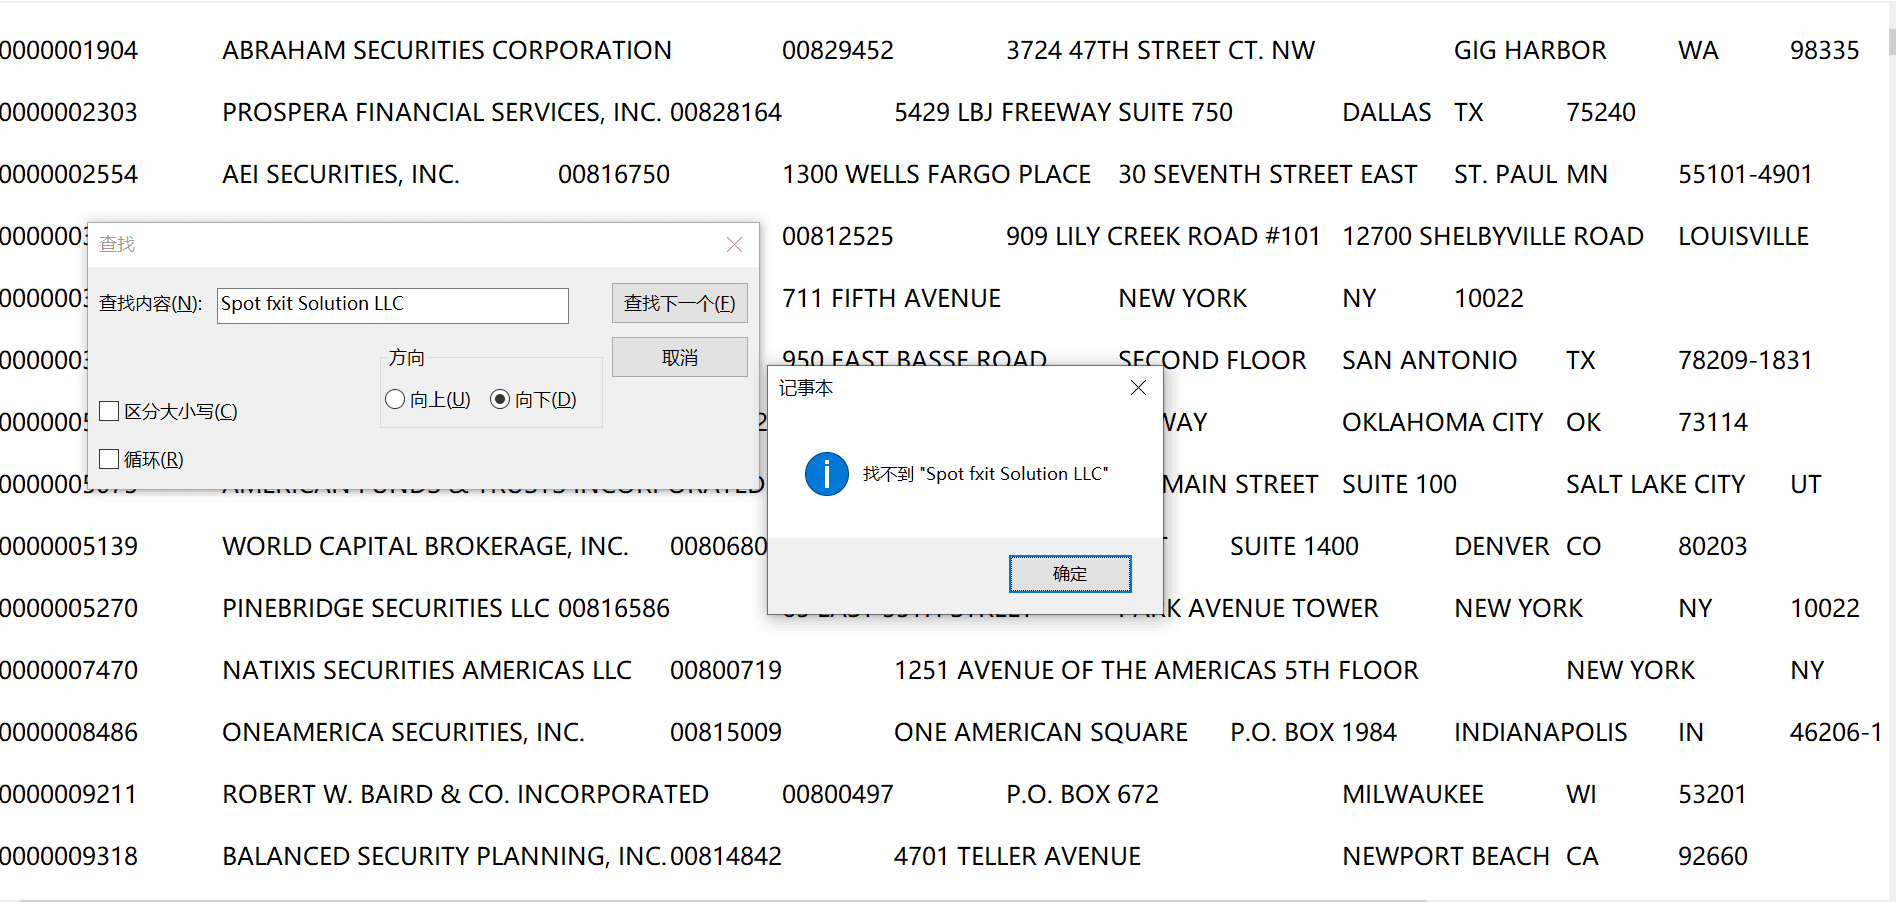Viewport: 1896px width, 902px height.
Task: Click the text BALANCED SECURITY PLANNING, INC.
Action: coord(443,856)
